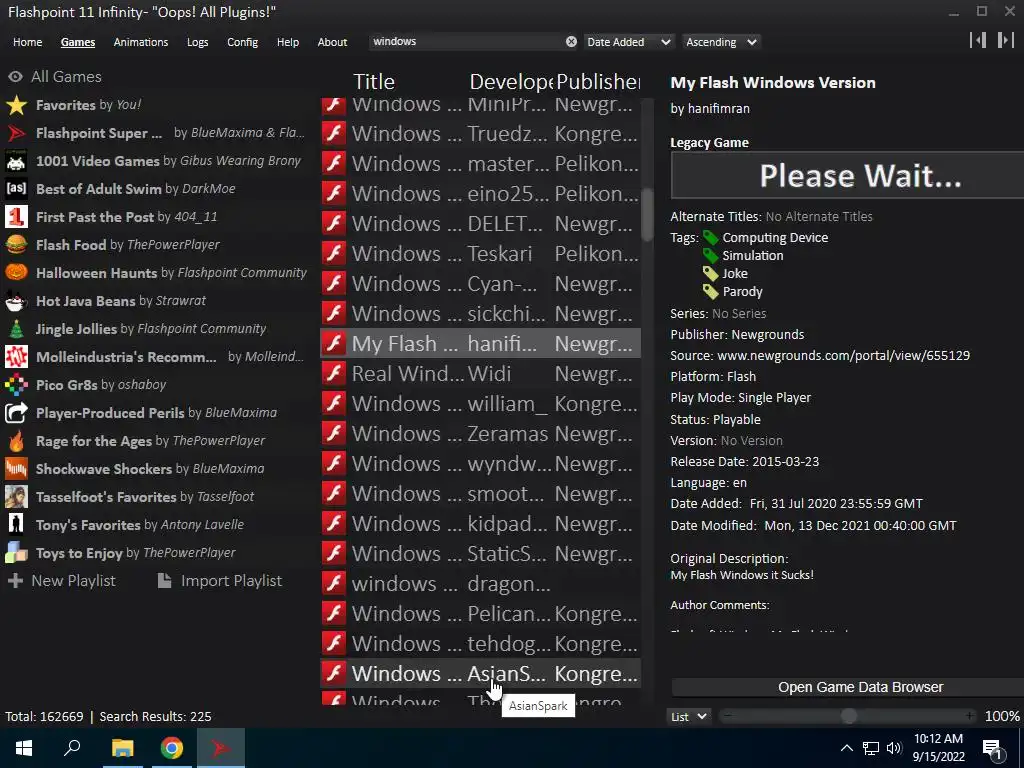Image resolution: width=1024 pixels, height=768 pixels.
Task: Sort list by Publisher column header
Action: 598,82
